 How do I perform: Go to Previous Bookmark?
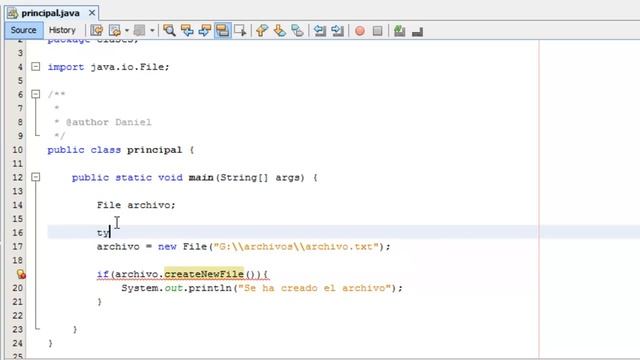pyautogui.click(x=262, y=31)
